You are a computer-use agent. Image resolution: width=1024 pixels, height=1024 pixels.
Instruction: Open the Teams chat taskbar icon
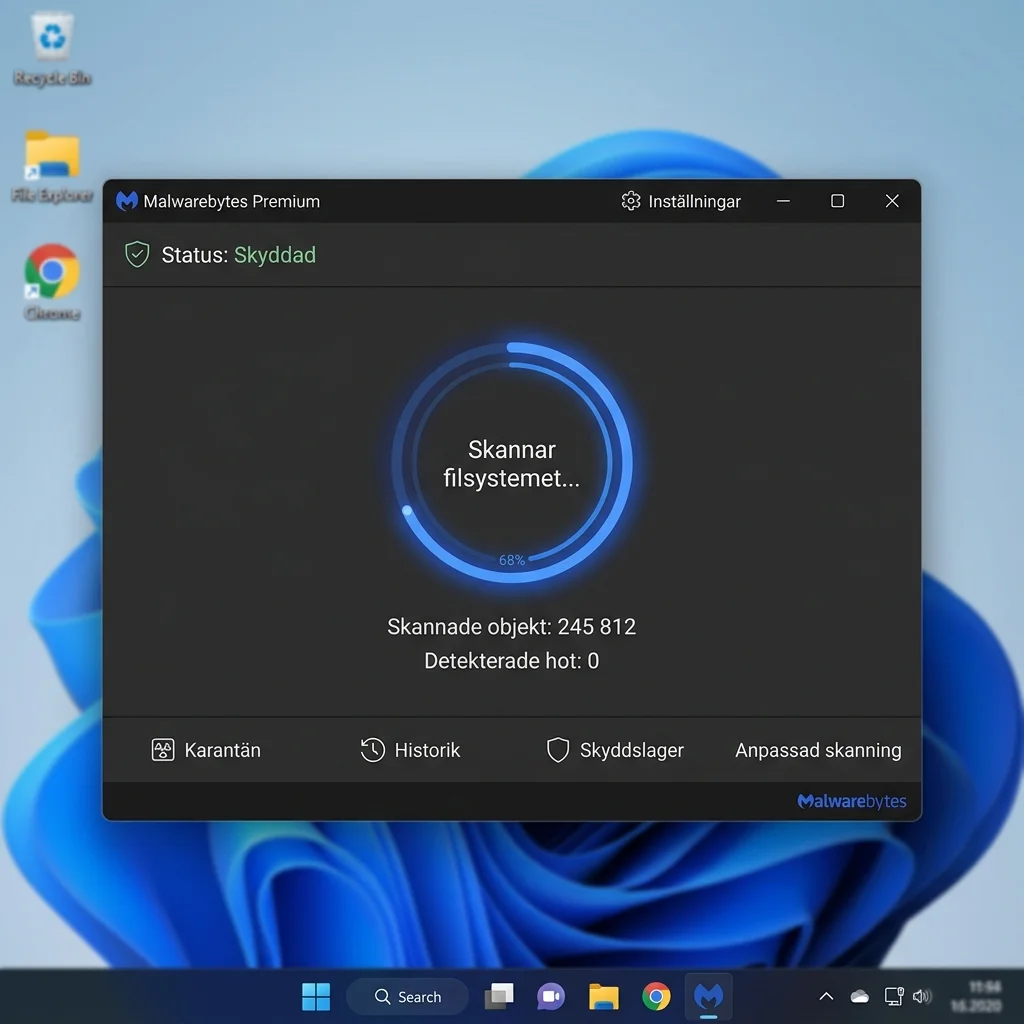(551, 997)
